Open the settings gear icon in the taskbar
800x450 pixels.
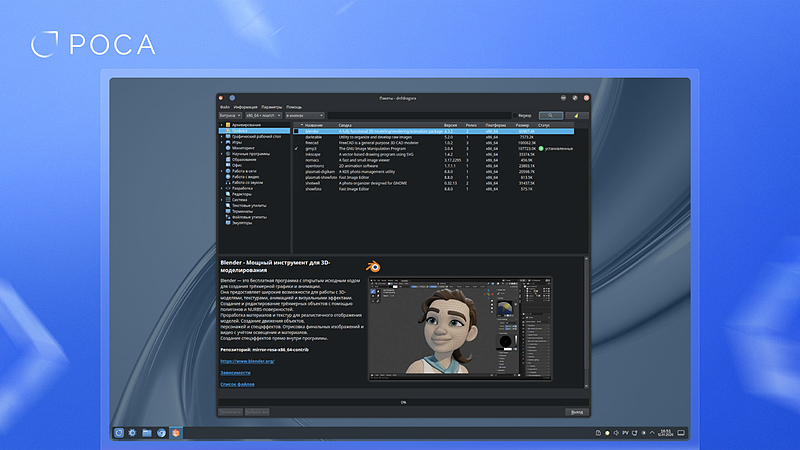click(x=133, y=432)
